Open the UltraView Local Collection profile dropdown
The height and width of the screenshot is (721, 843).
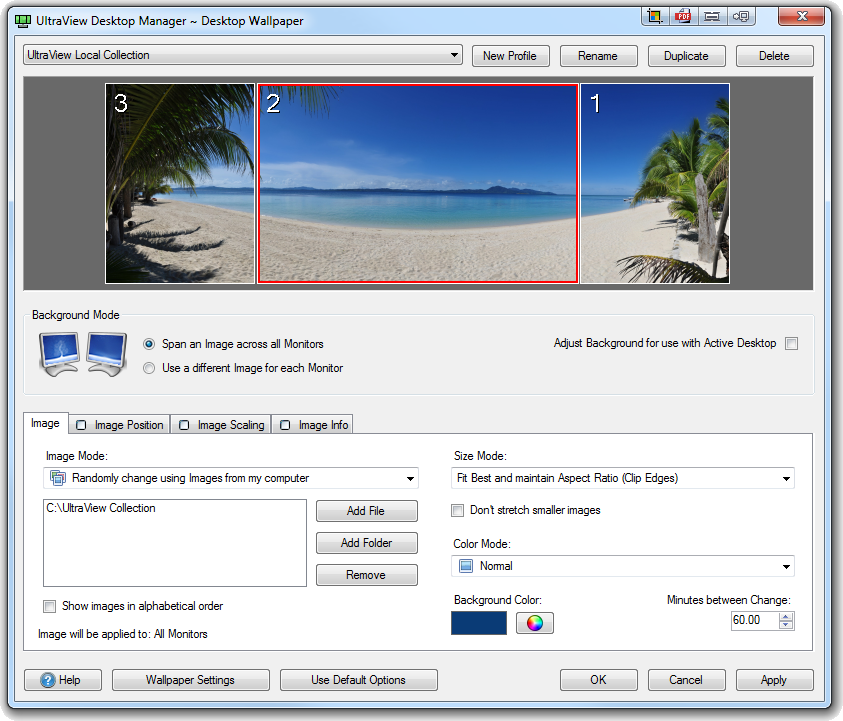click(243, 55)
